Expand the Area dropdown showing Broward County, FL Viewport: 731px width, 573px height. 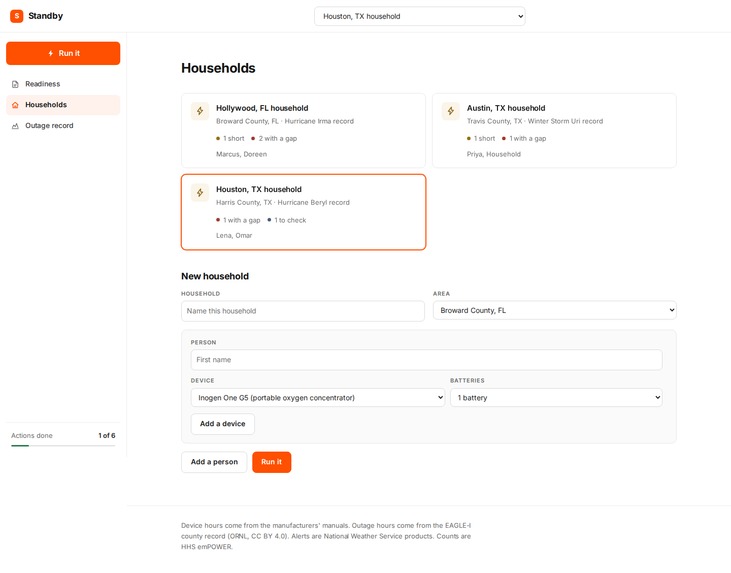[555, 311]
